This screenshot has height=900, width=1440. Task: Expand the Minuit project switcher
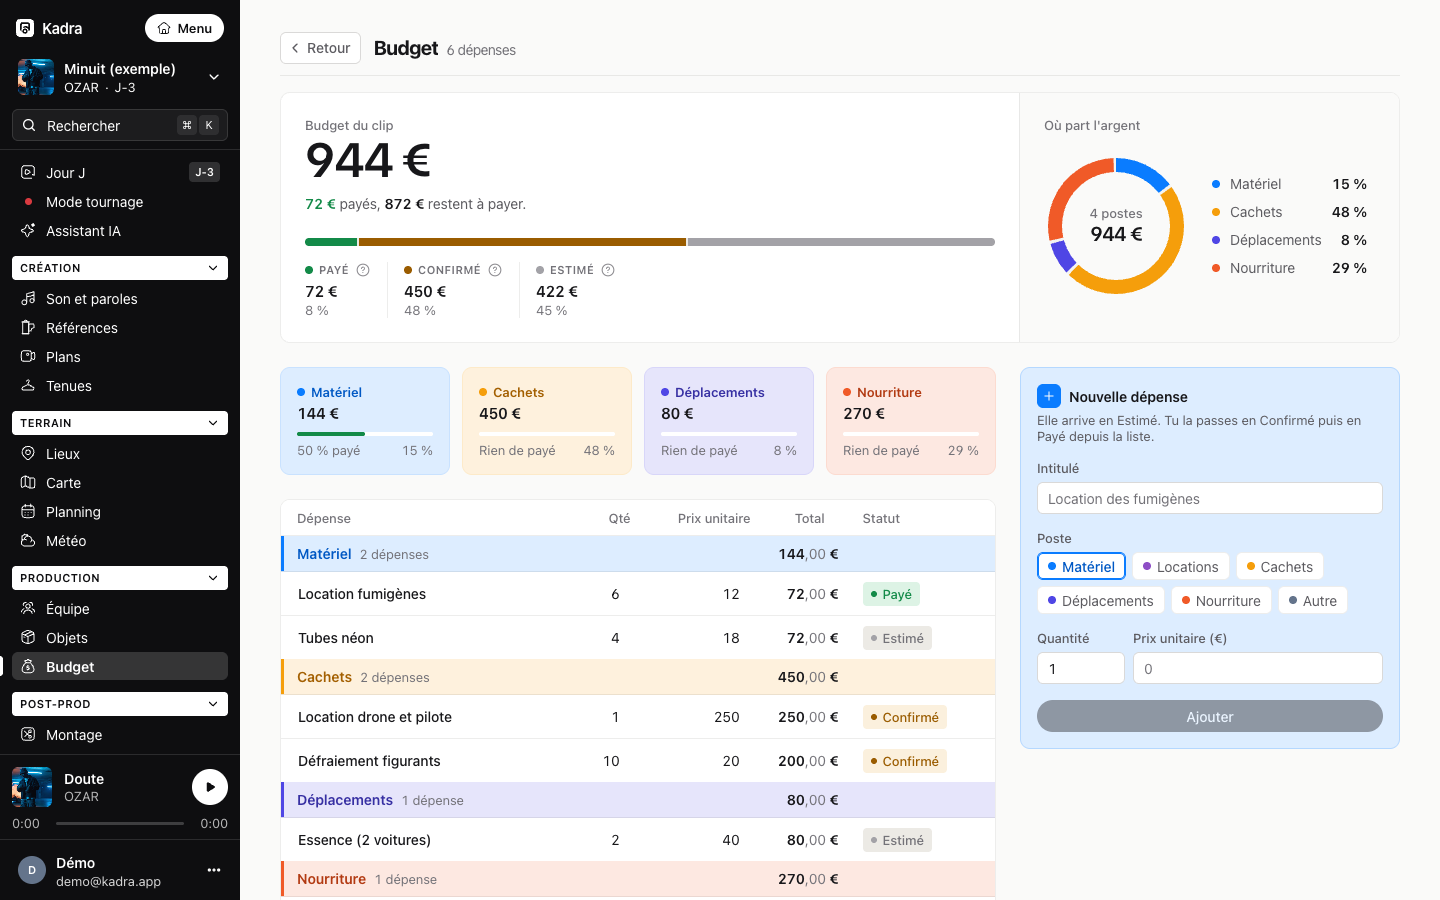click(214, 77)
